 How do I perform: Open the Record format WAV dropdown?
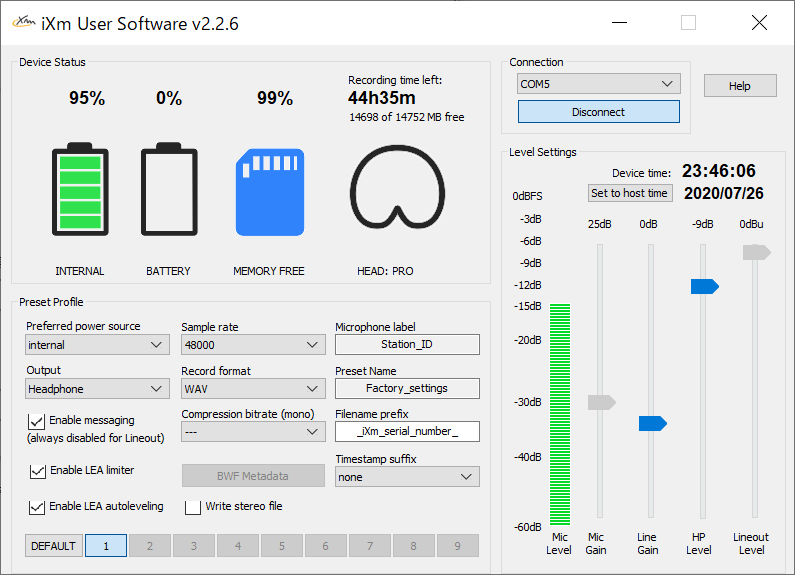[x=253, y=389]
